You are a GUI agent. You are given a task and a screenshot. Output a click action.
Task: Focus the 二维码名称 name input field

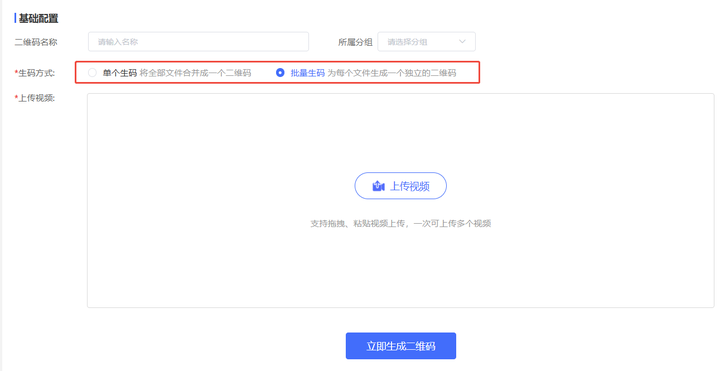point(198,42)
